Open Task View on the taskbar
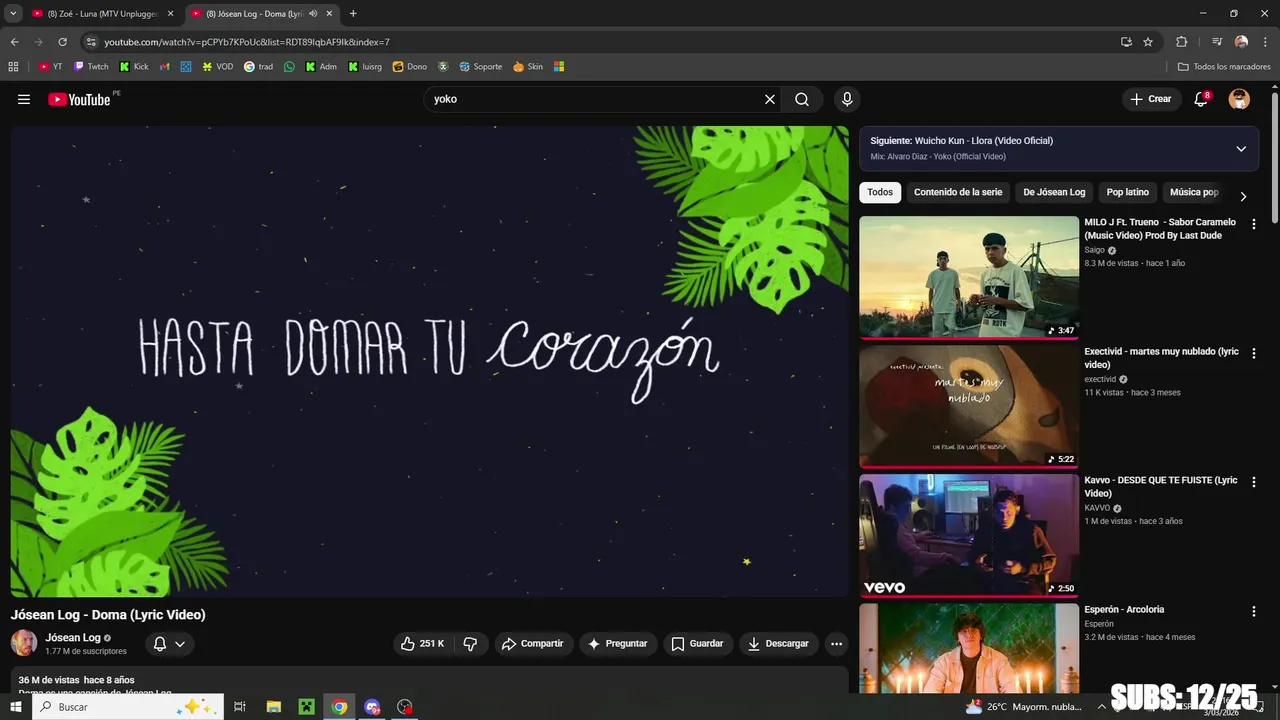Viewport: 1280px width, 720px height. point(240,707)
